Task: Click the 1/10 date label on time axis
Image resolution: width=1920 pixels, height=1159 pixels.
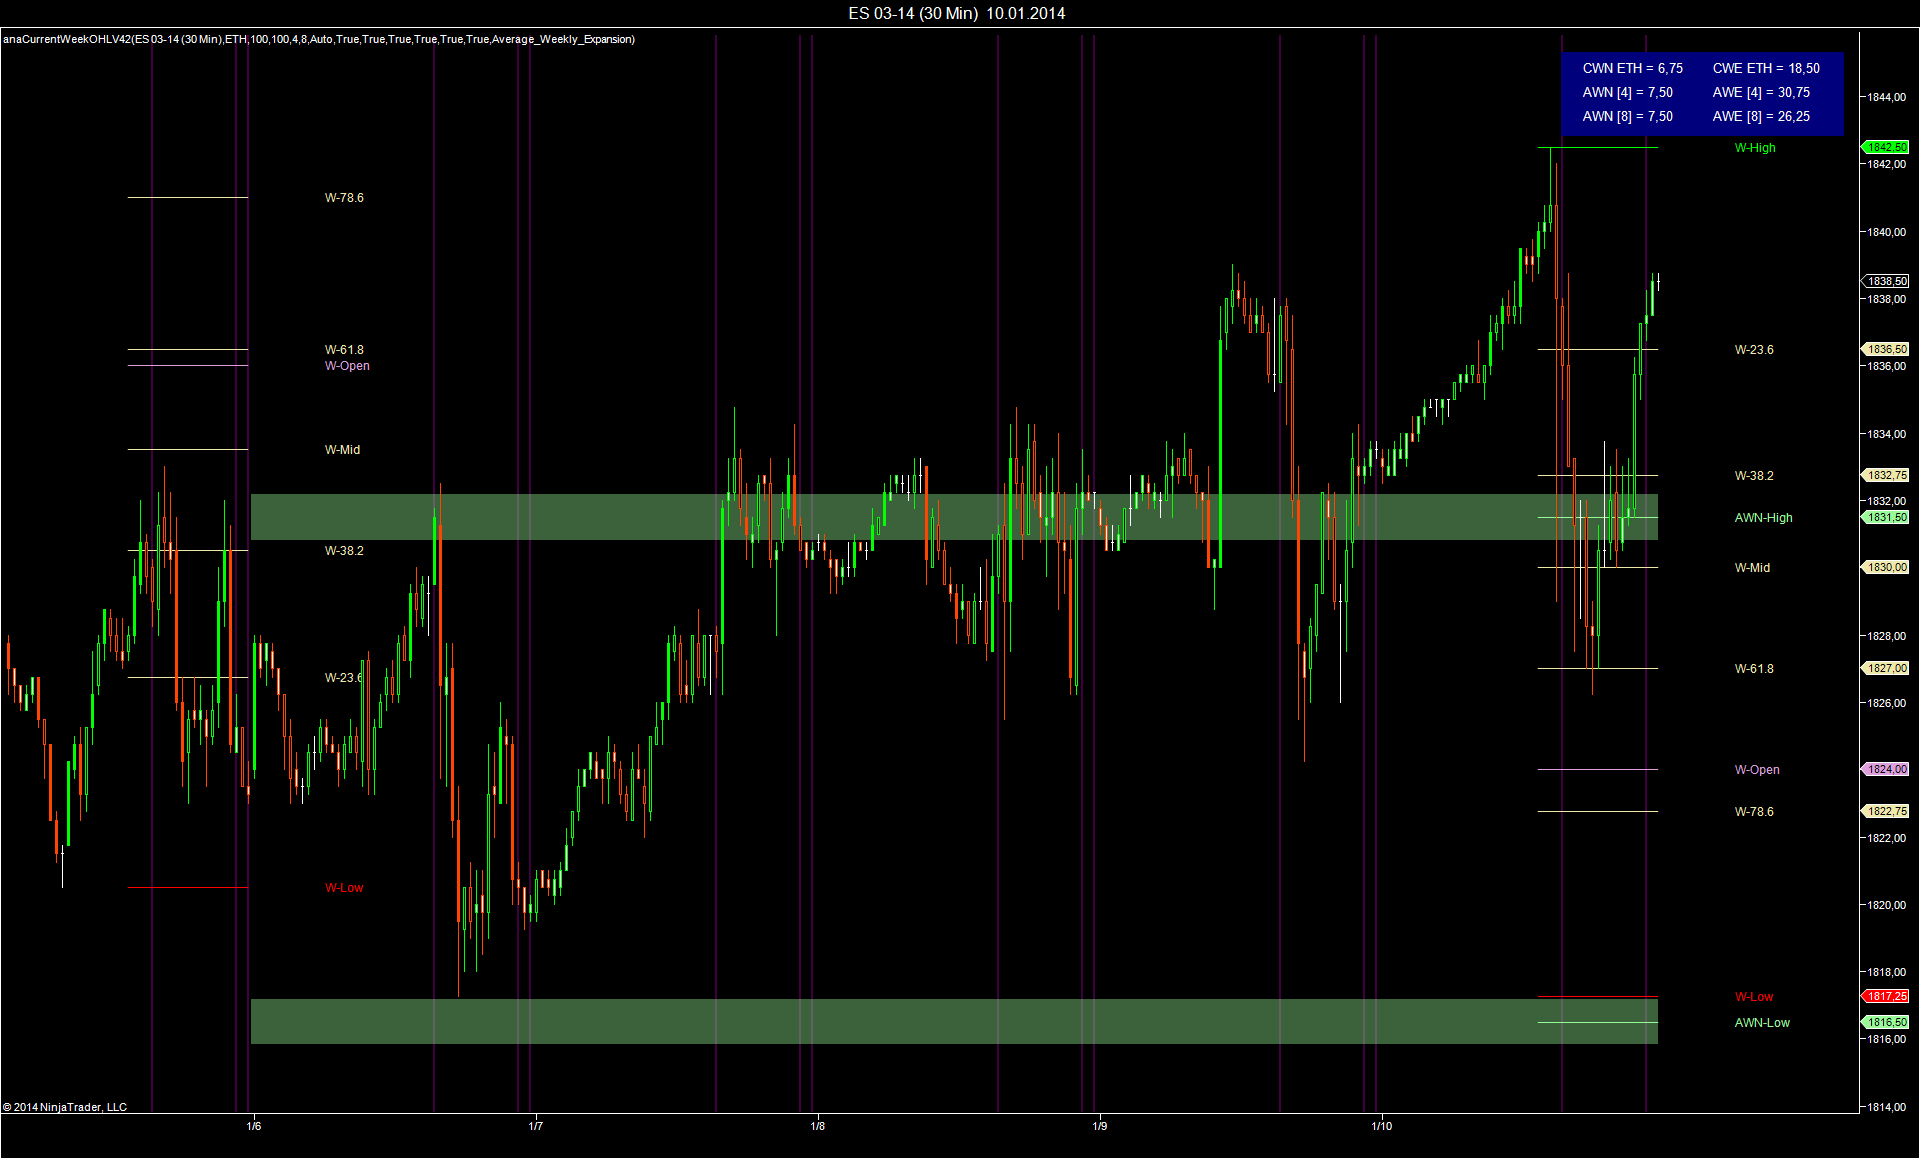Action: point(1381,1126)
